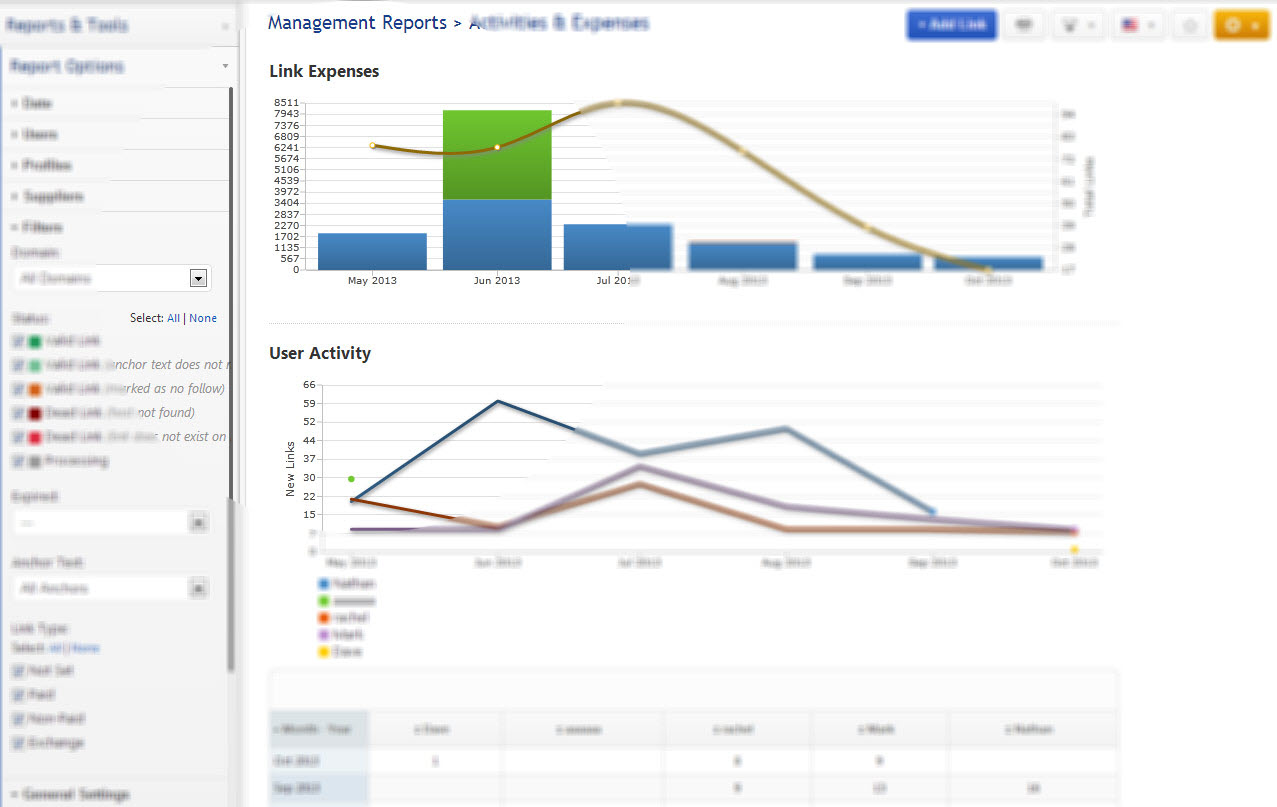
Task: Click the Rachel orange legend marker
Action: [324, 618]
